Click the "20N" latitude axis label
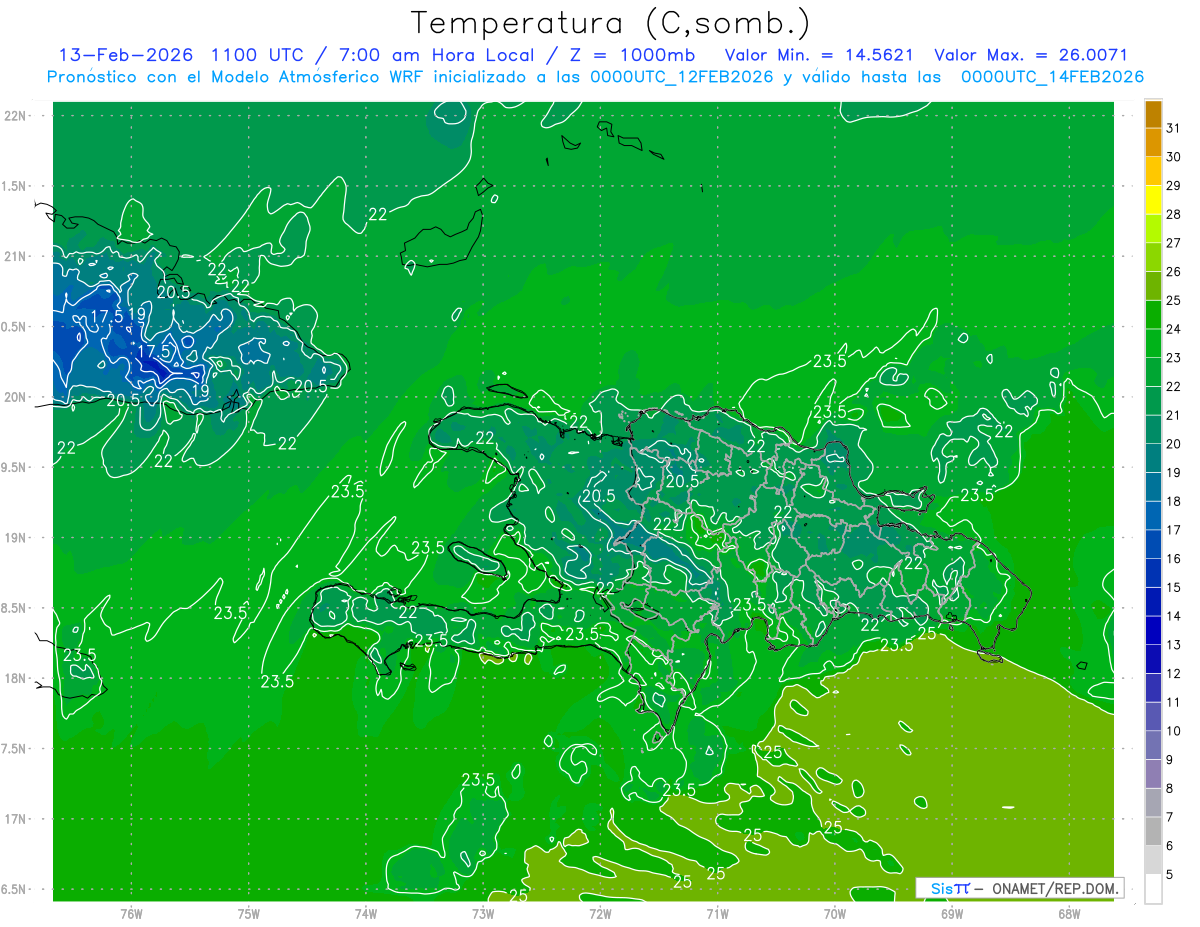The width and height of the screenshot is (1200, 927). 15,397
